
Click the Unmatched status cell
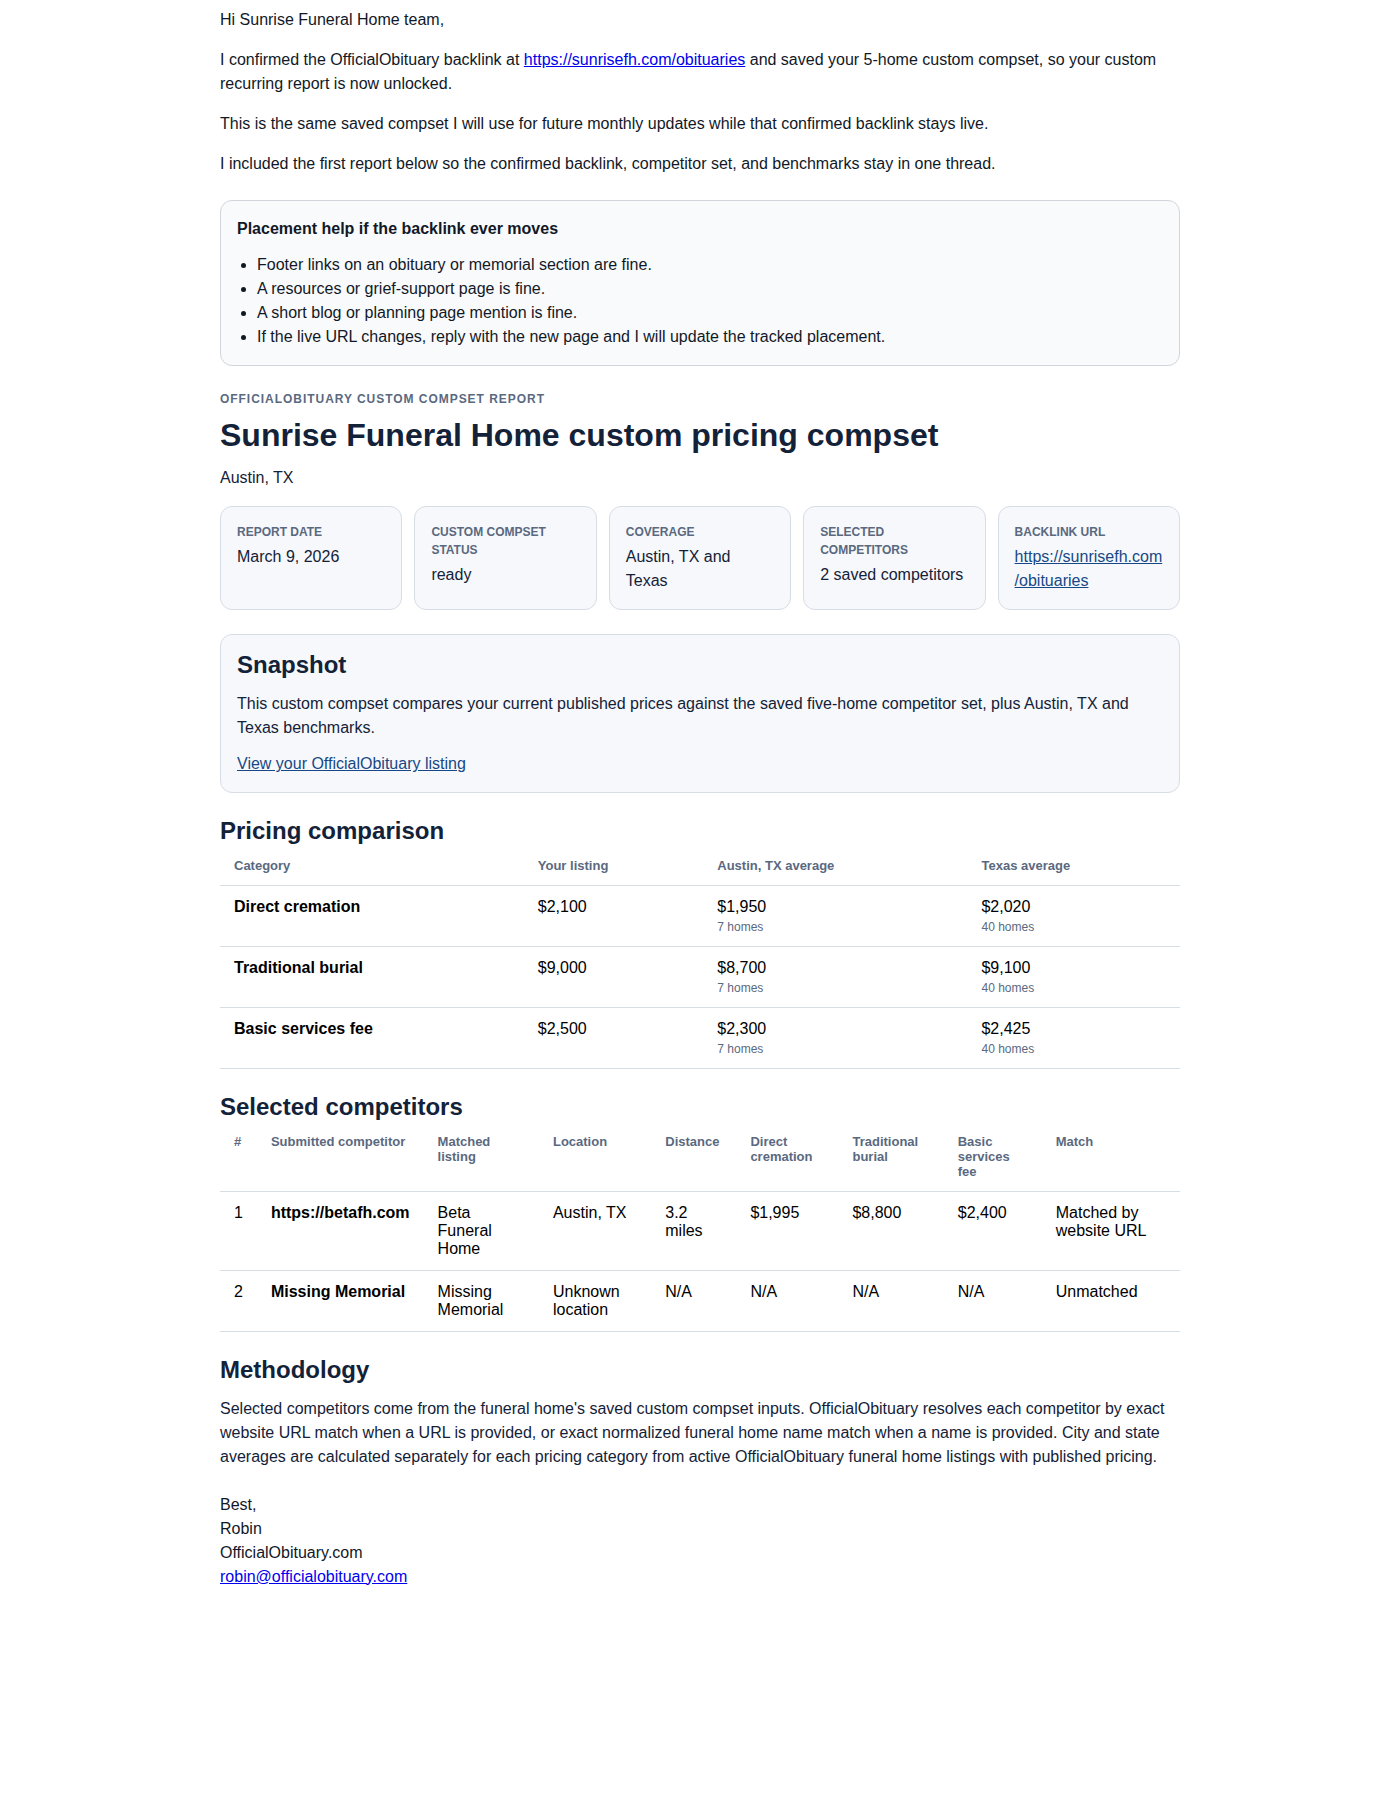pyautogui.click(x=1096, y=1292)
